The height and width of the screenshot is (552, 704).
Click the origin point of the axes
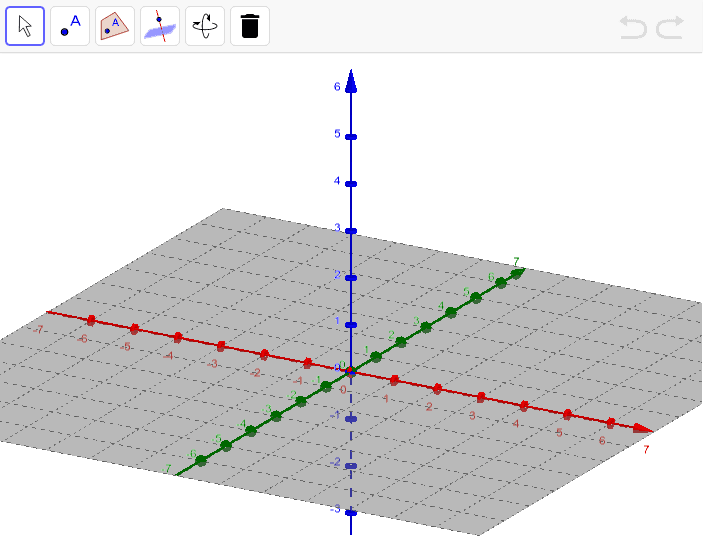[351, 371]
